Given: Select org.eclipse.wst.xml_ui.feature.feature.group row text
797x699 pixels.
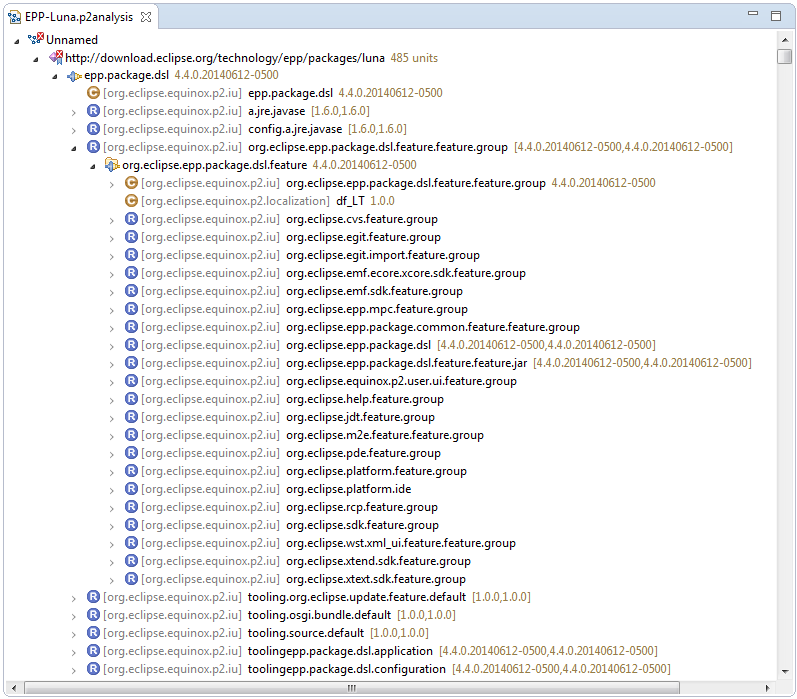Looking at the screenshot, I should click(401, 543).
